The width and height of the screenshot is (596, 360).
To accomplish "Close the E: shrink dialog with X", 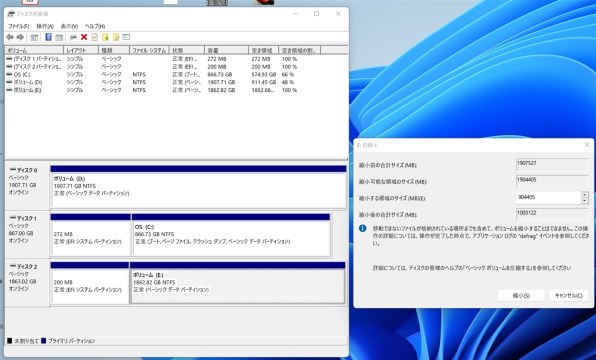I will [586, 145].
